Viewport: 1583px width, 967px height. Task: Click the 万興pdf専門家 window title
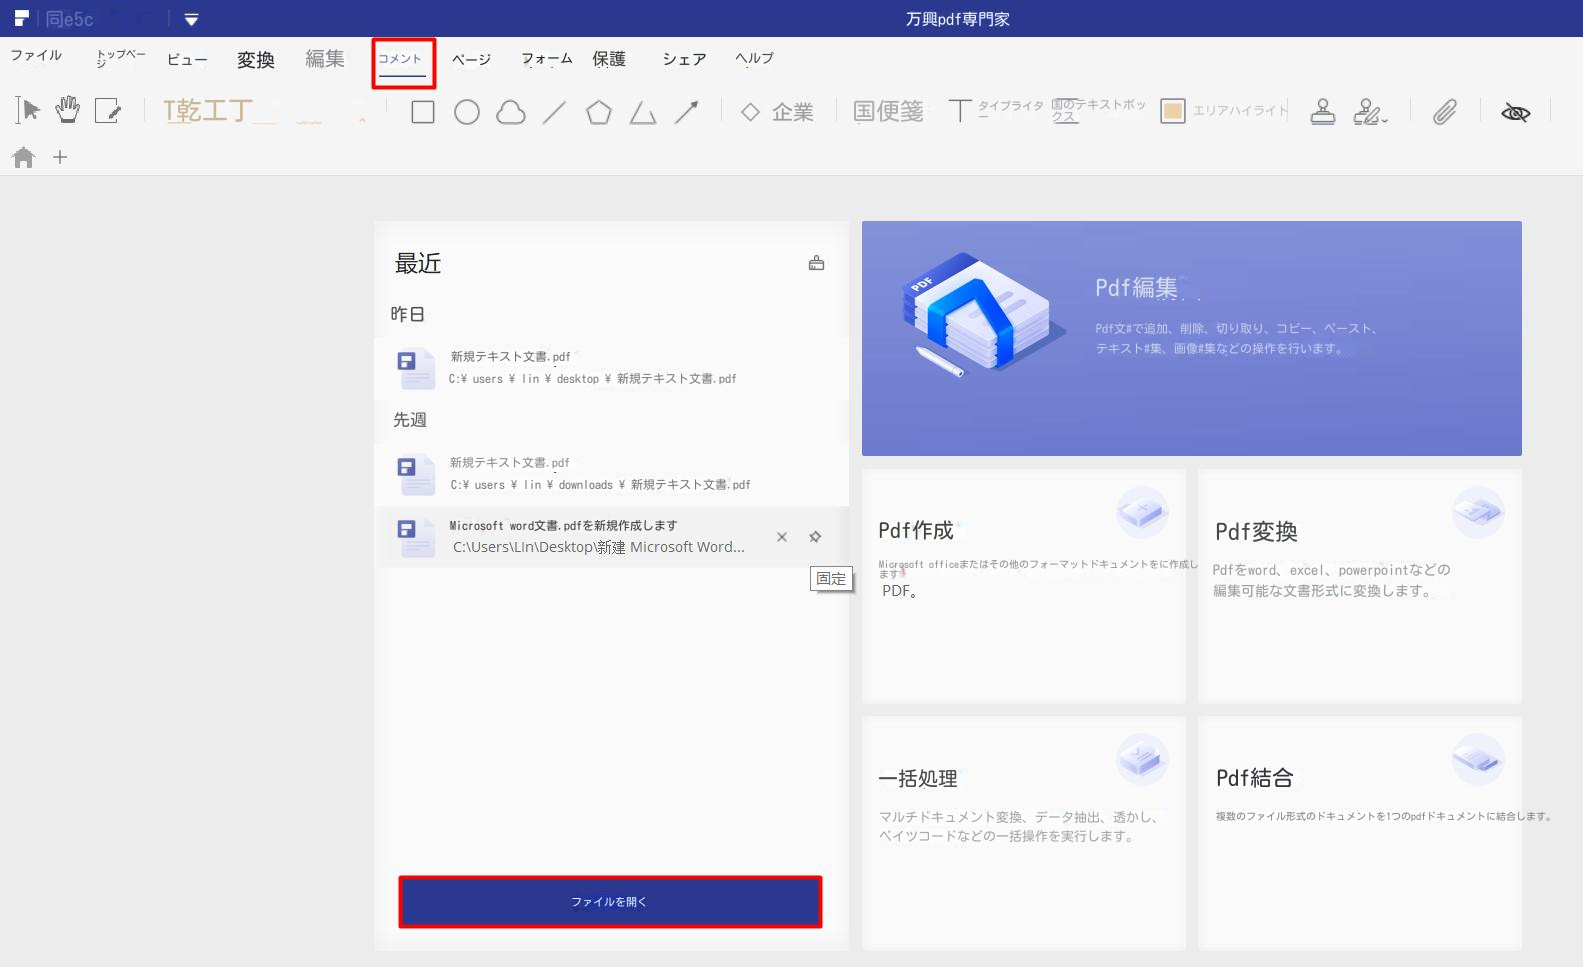point(958,19)
